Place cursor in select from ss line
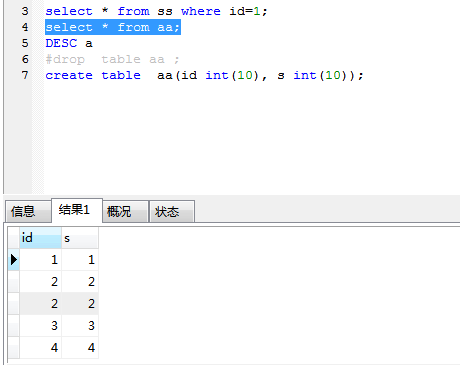460x365 pixels. point(156,11)
